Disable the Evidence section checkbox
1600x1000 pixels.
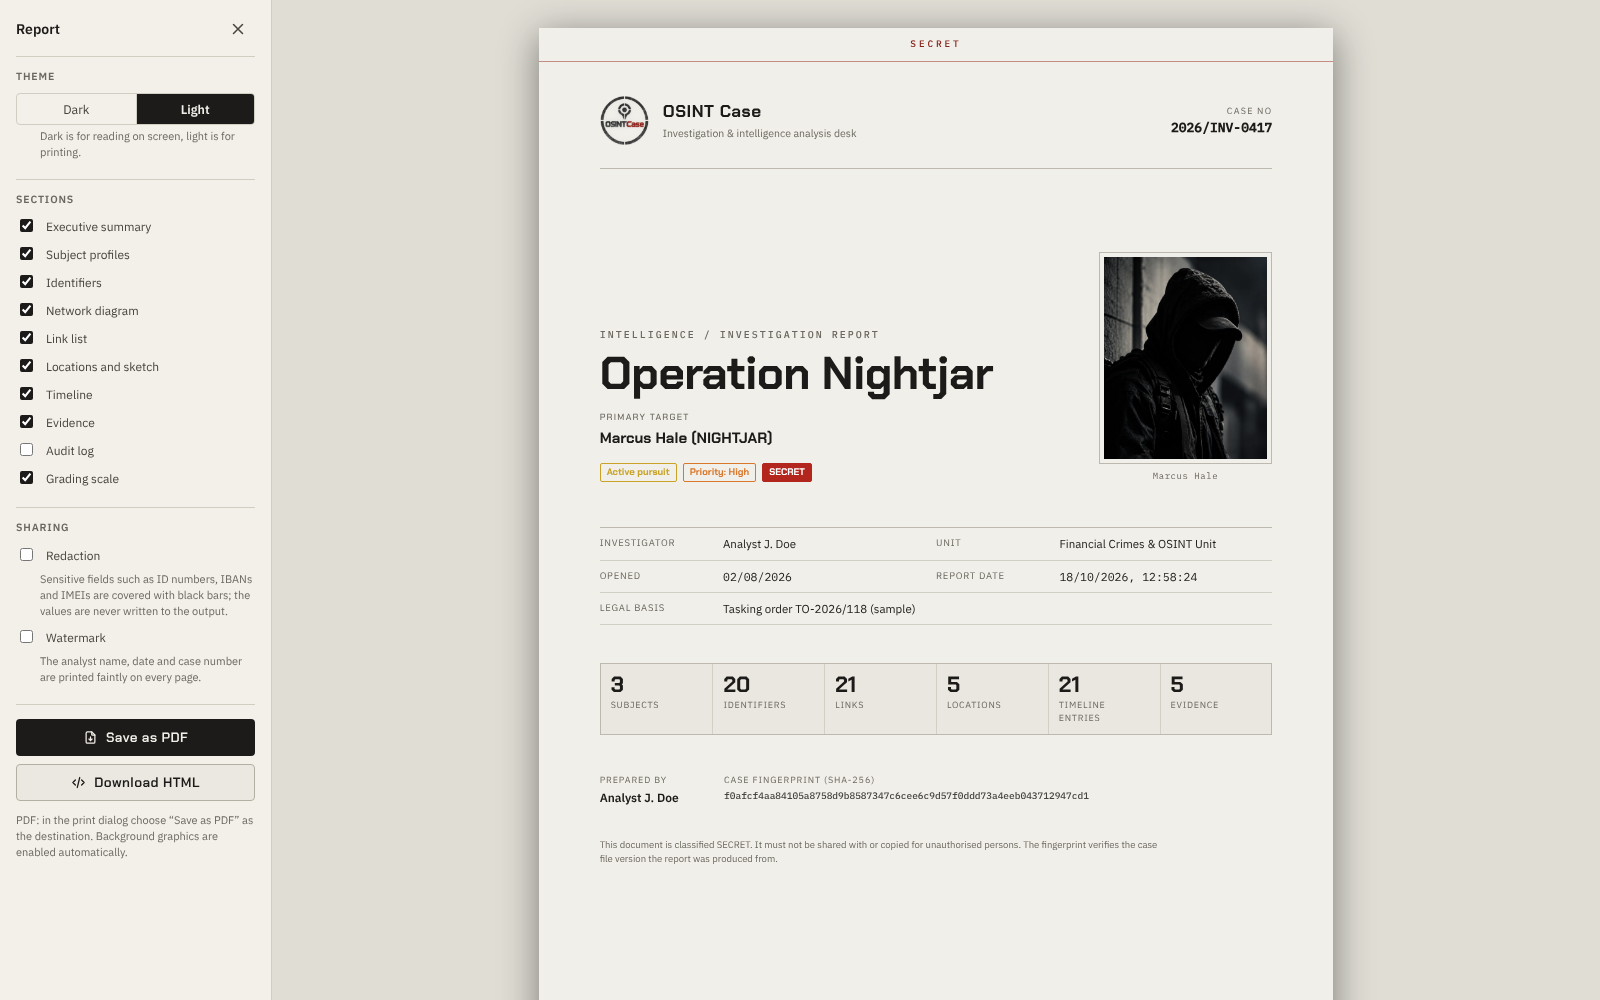[x=27, y=422]
